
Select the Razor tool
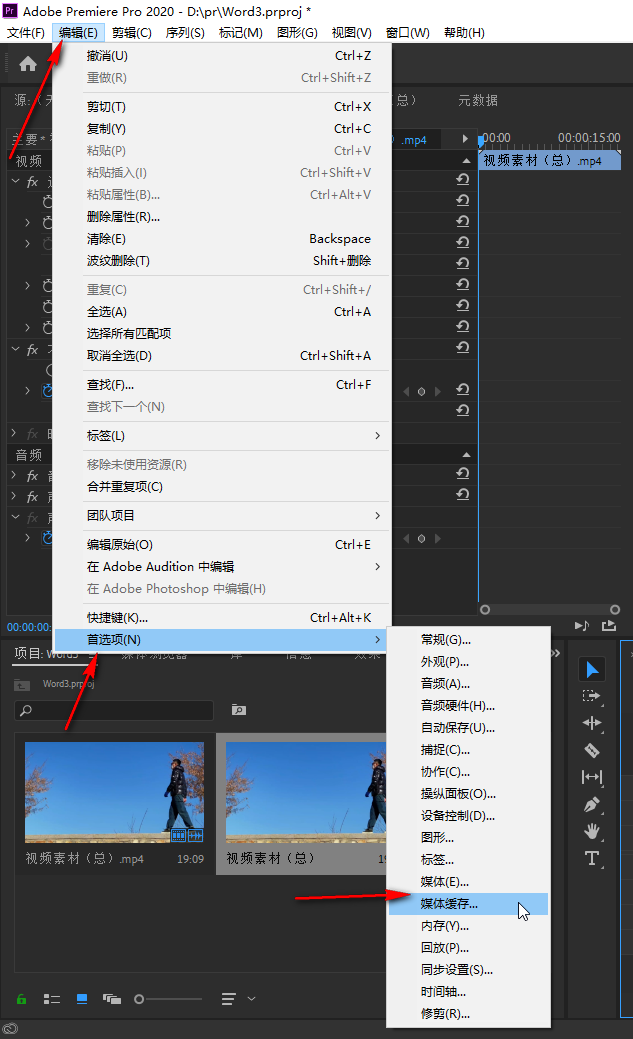pyautogui.click(x=592, y=750)
